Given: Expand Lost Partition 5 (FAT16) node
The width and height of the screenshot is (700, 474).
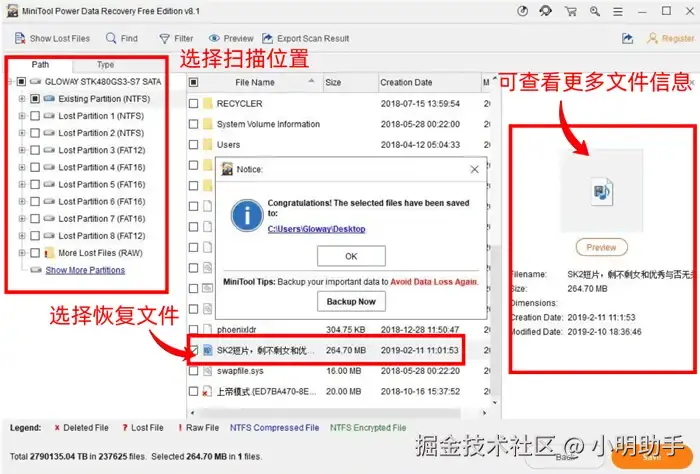Looking at the screenshot, I should [21, 184].
